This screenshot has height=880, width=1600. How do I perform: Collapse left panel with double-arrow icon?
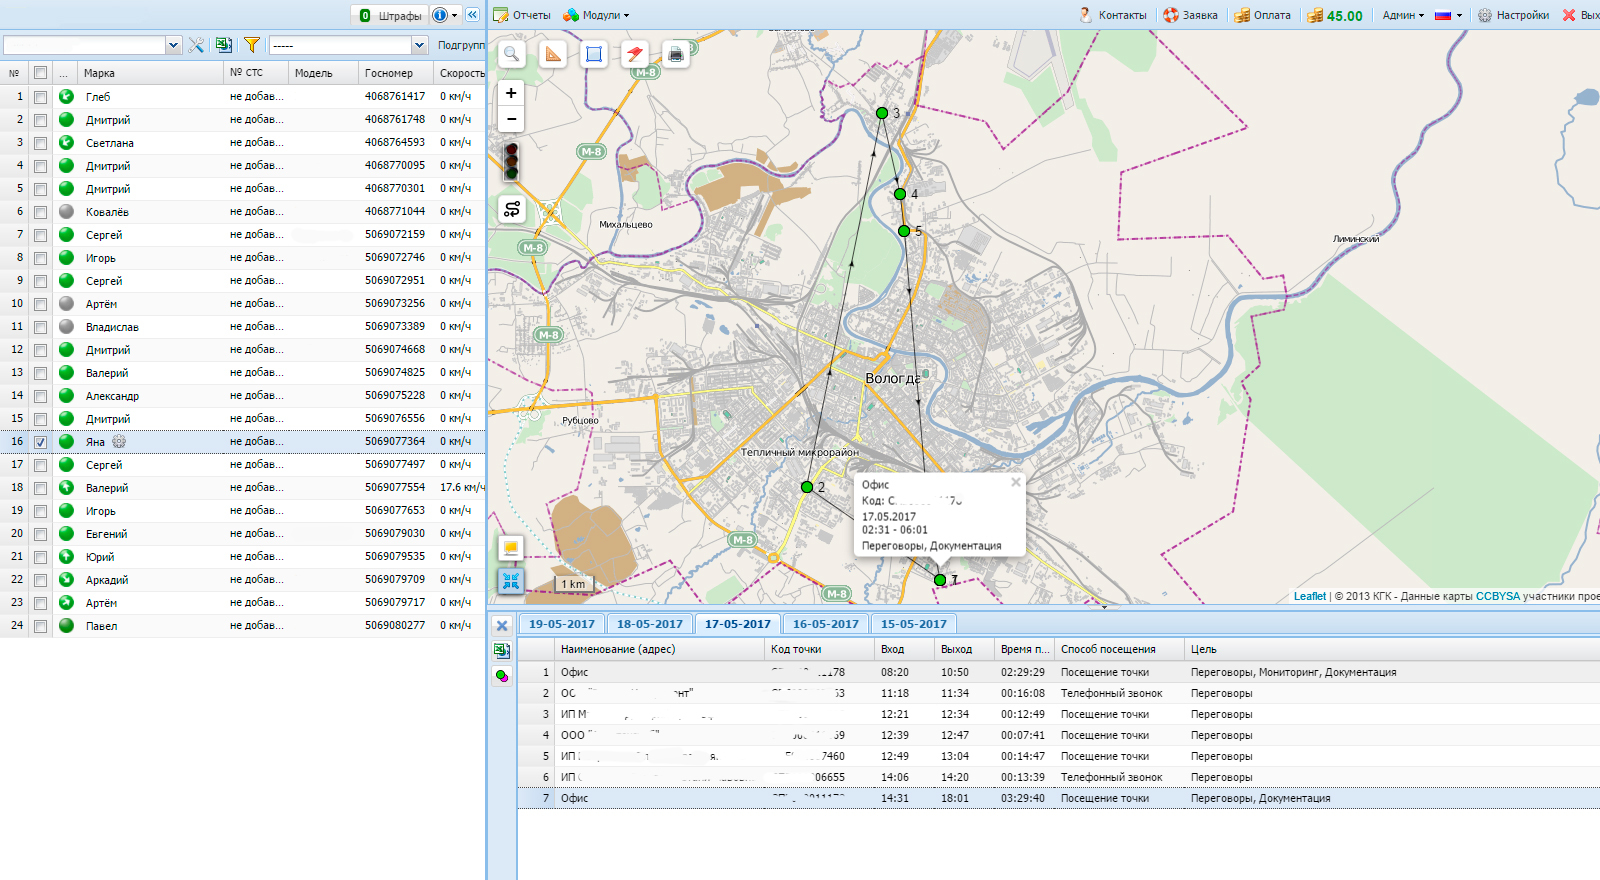coord(473,15)
